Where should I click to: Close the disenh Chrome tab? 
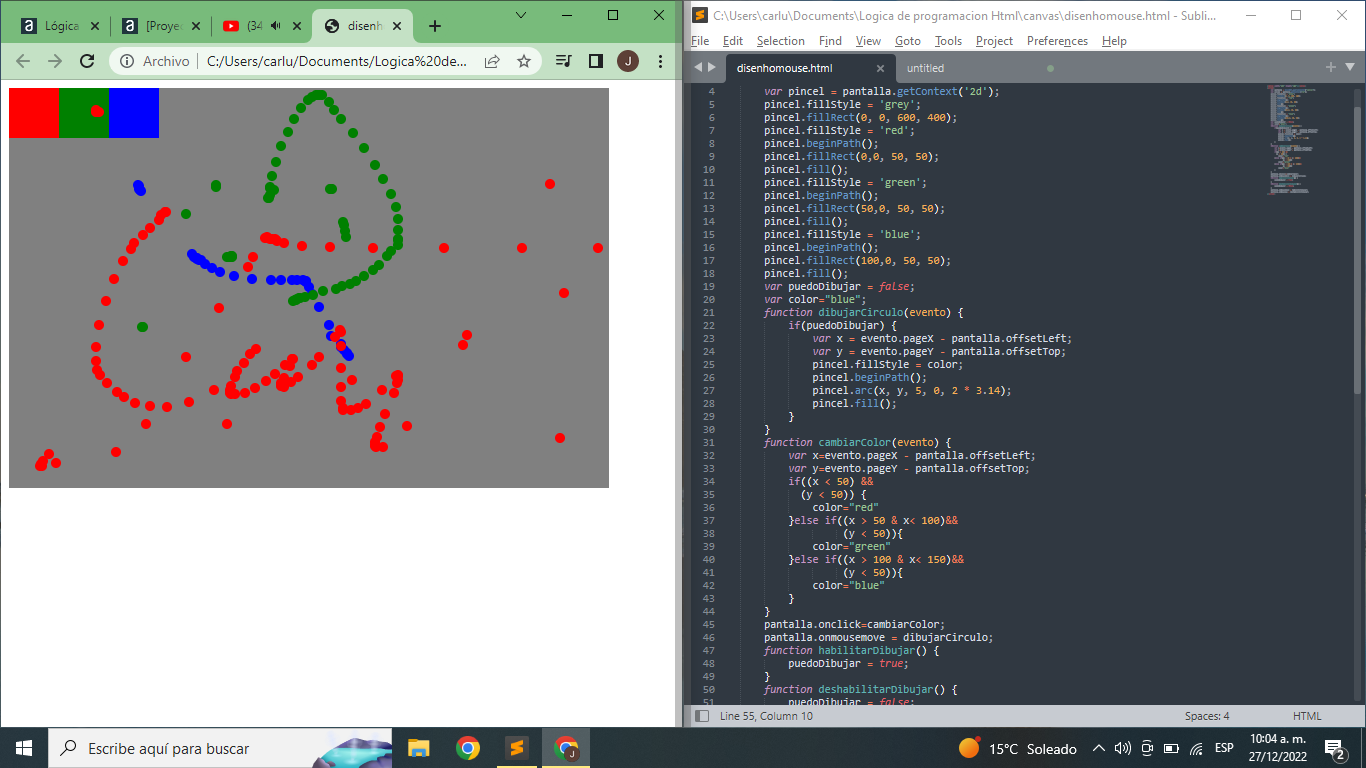coord(397,26)
